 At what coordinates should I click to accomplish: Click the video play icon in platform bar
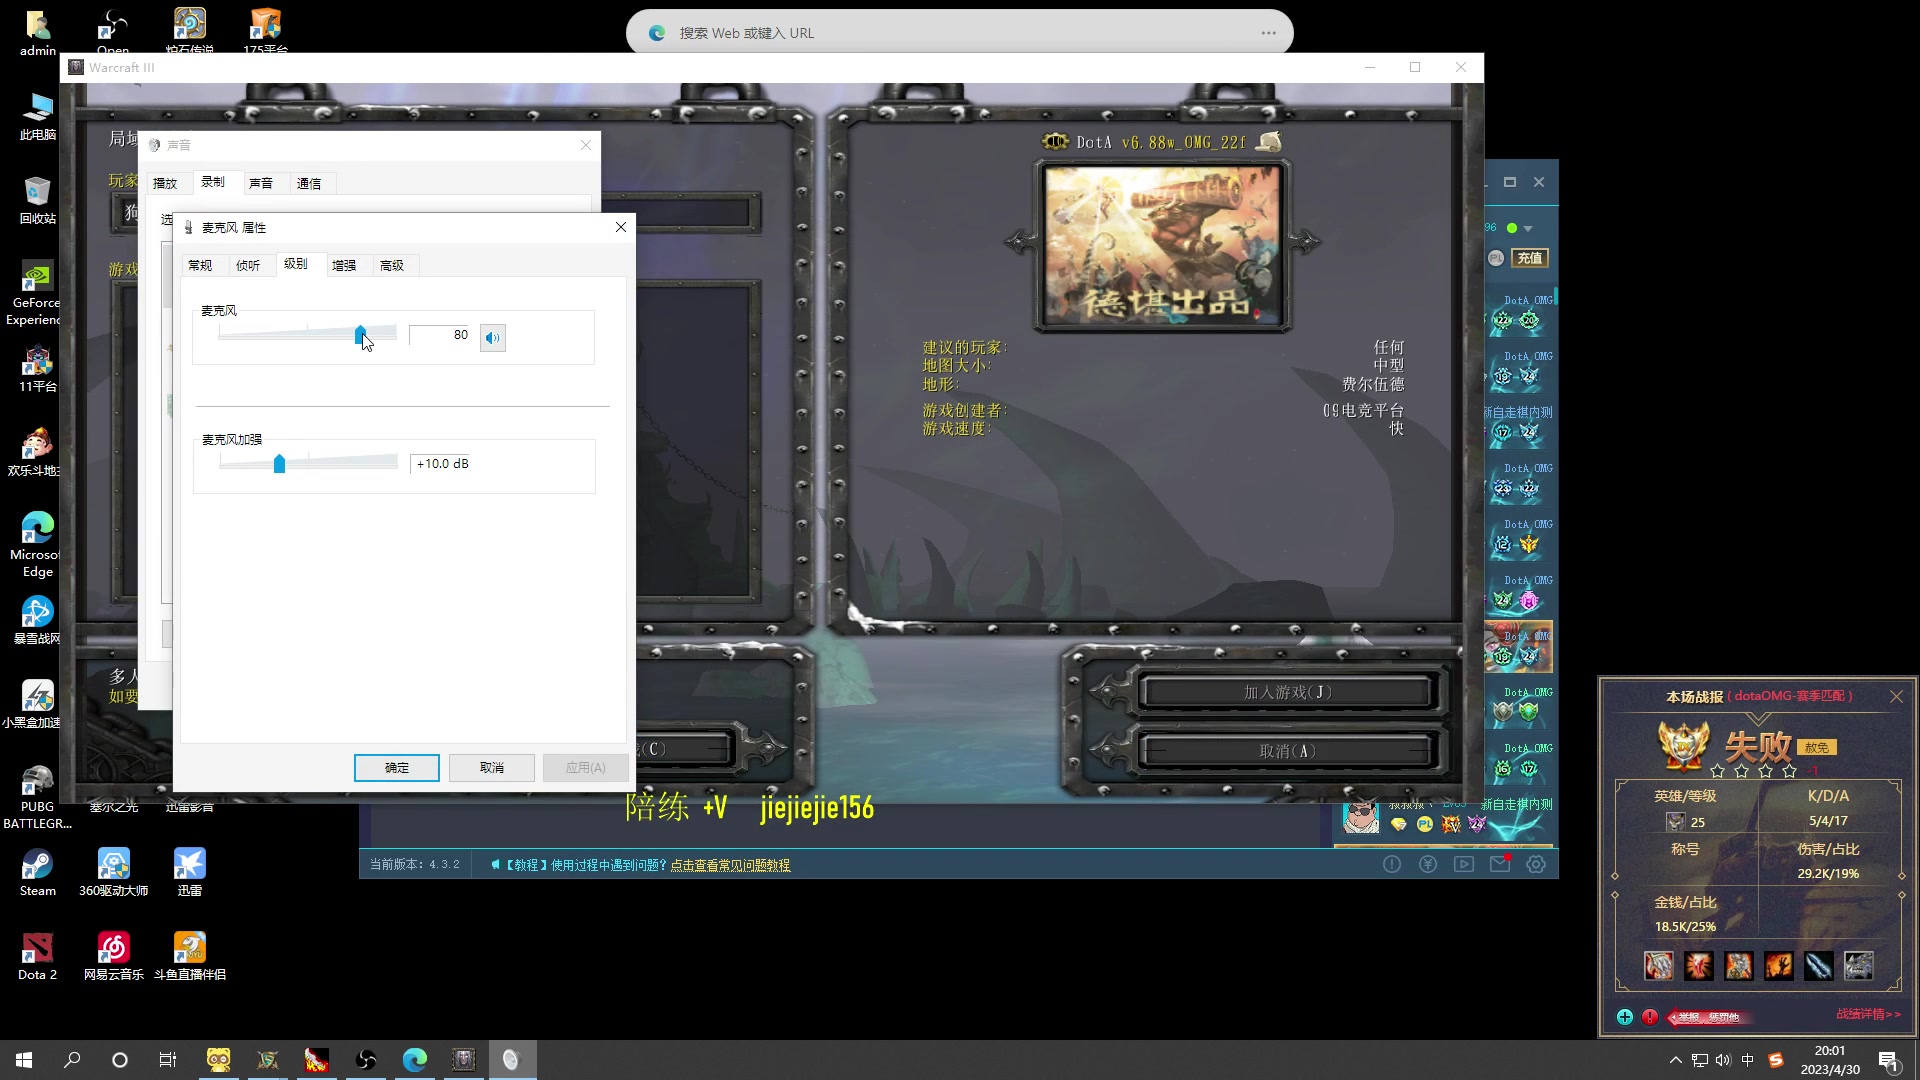click(1464, 864)
